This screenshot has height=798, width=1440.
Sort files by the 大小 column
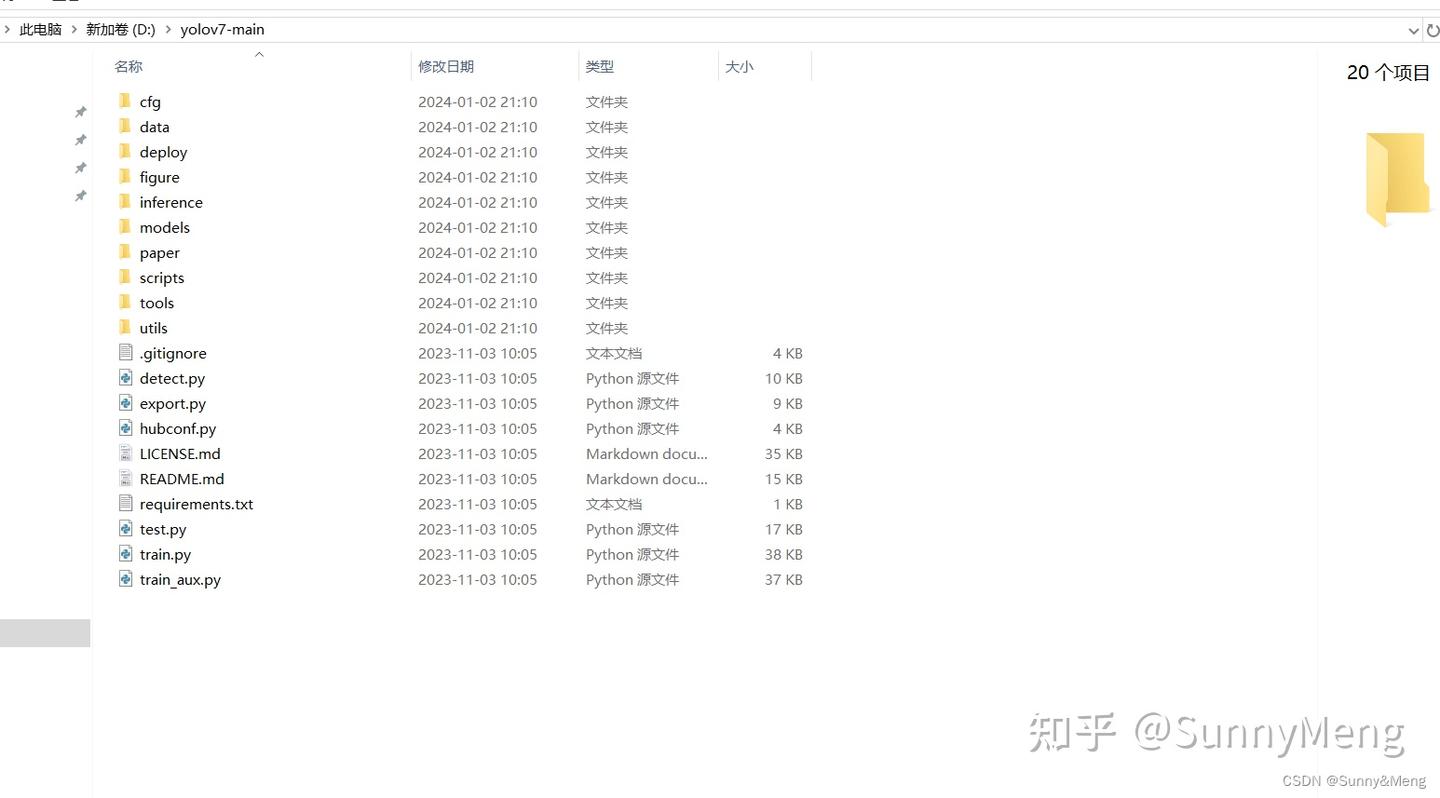tap(740, 66)
